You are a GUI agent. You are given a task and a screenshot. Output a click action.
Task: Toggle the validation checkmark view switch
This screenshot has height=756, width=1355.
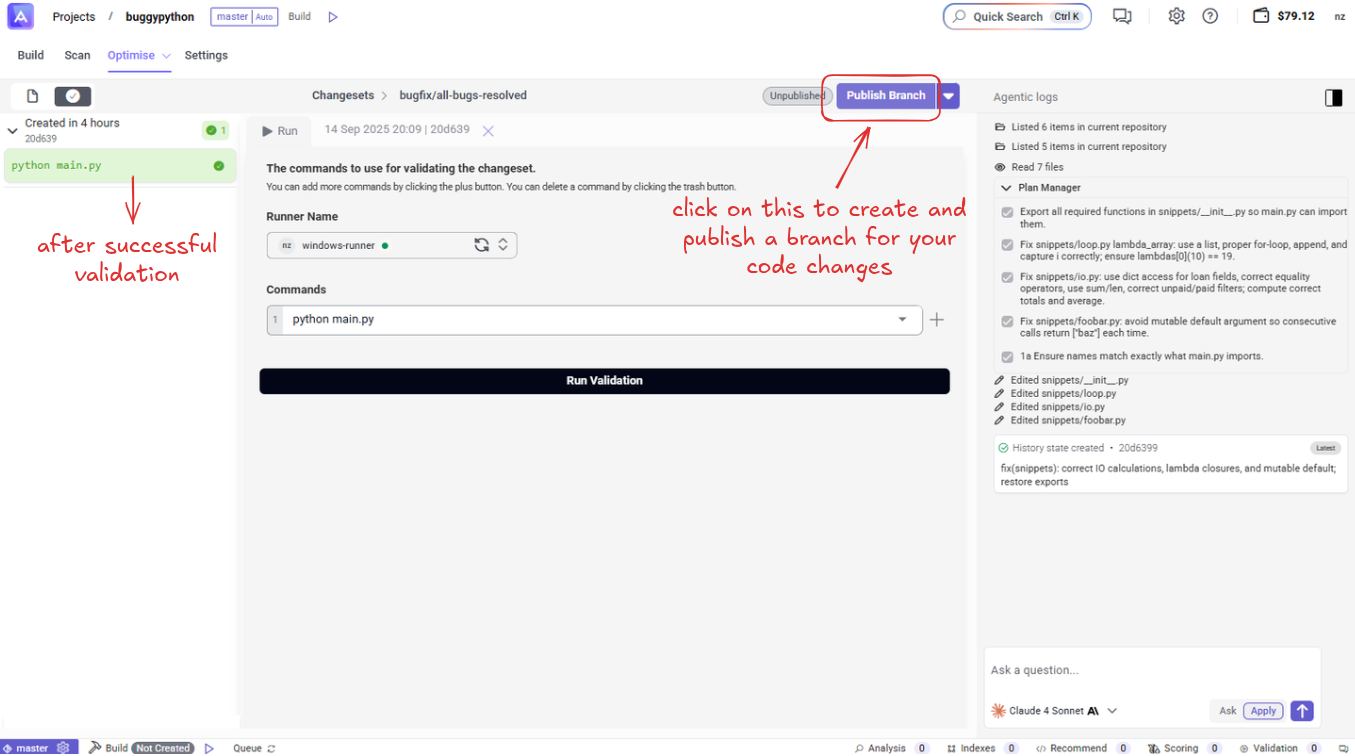pos(73,96)
